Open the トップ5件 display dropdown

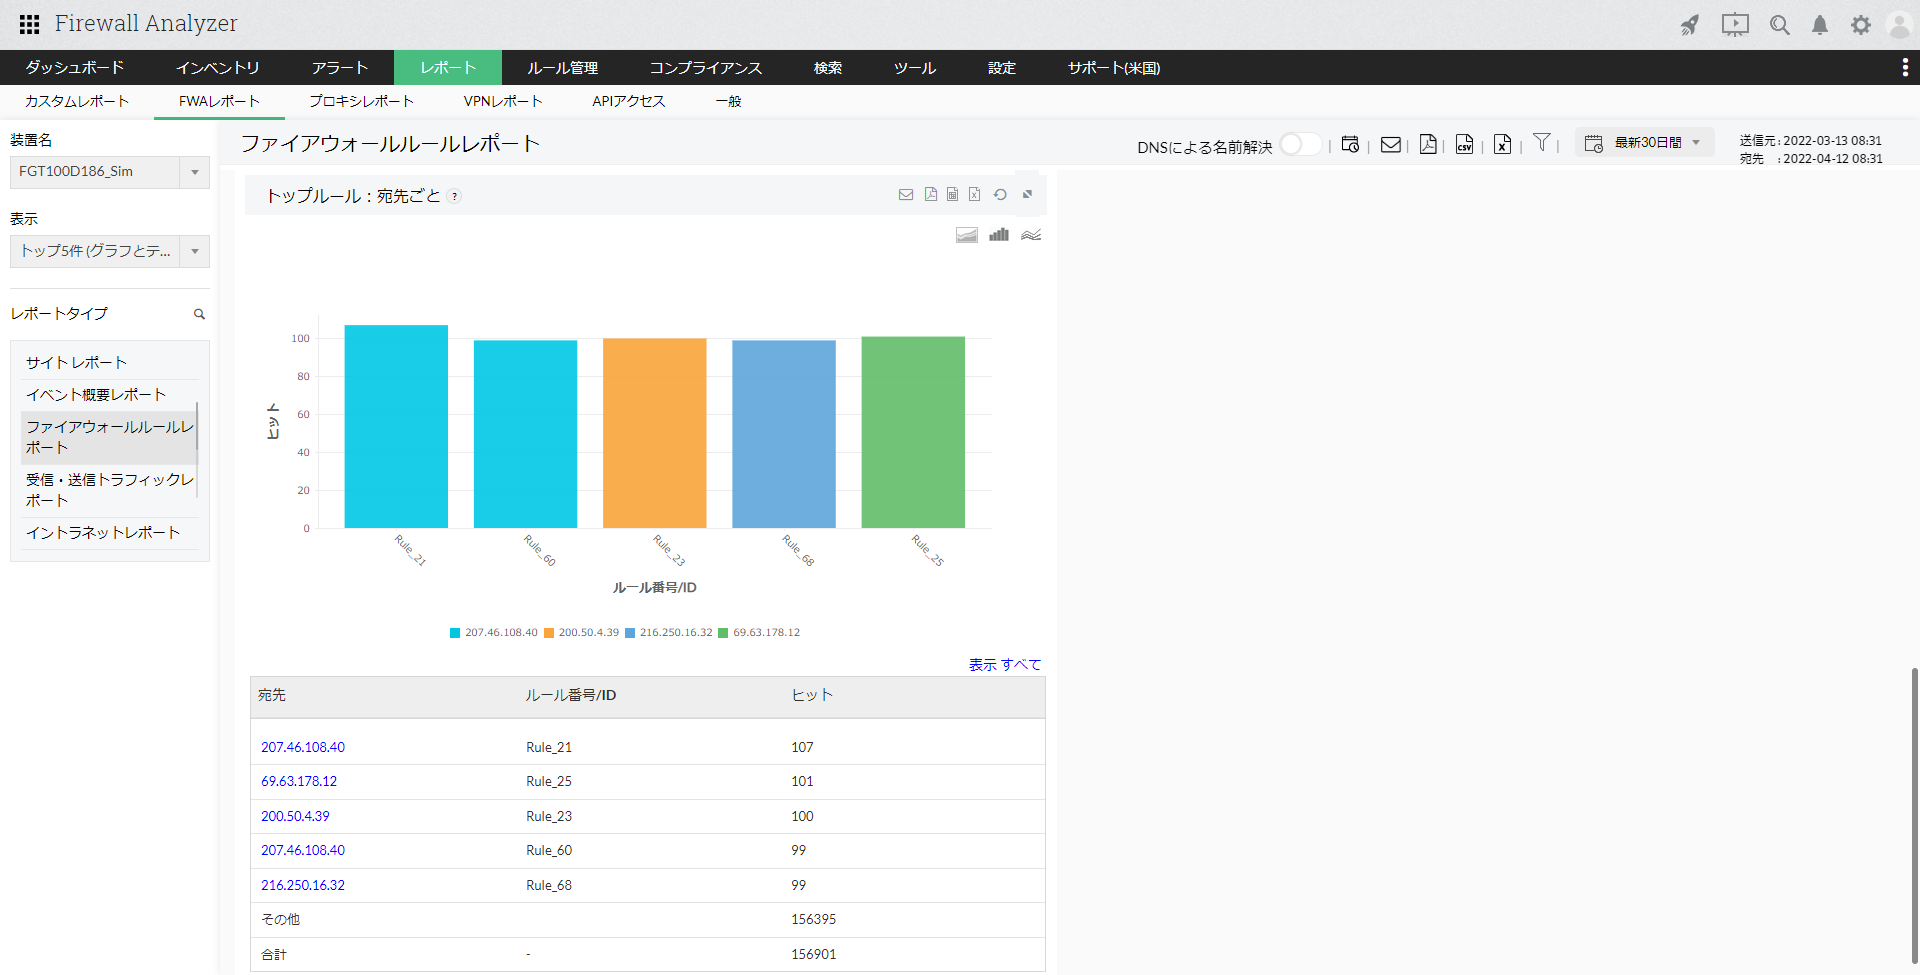195,251
